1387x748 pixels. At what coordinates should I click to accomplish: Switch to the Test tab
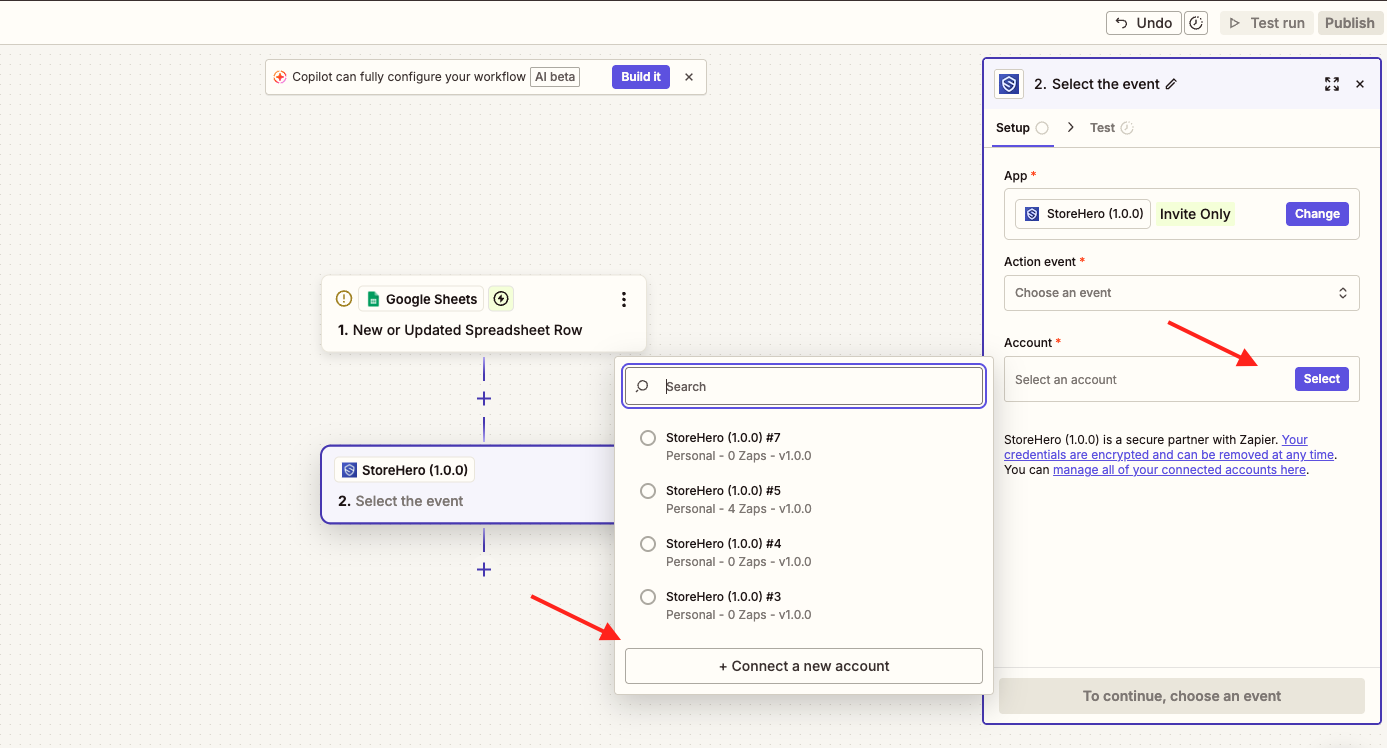[x=1102, y=128]
